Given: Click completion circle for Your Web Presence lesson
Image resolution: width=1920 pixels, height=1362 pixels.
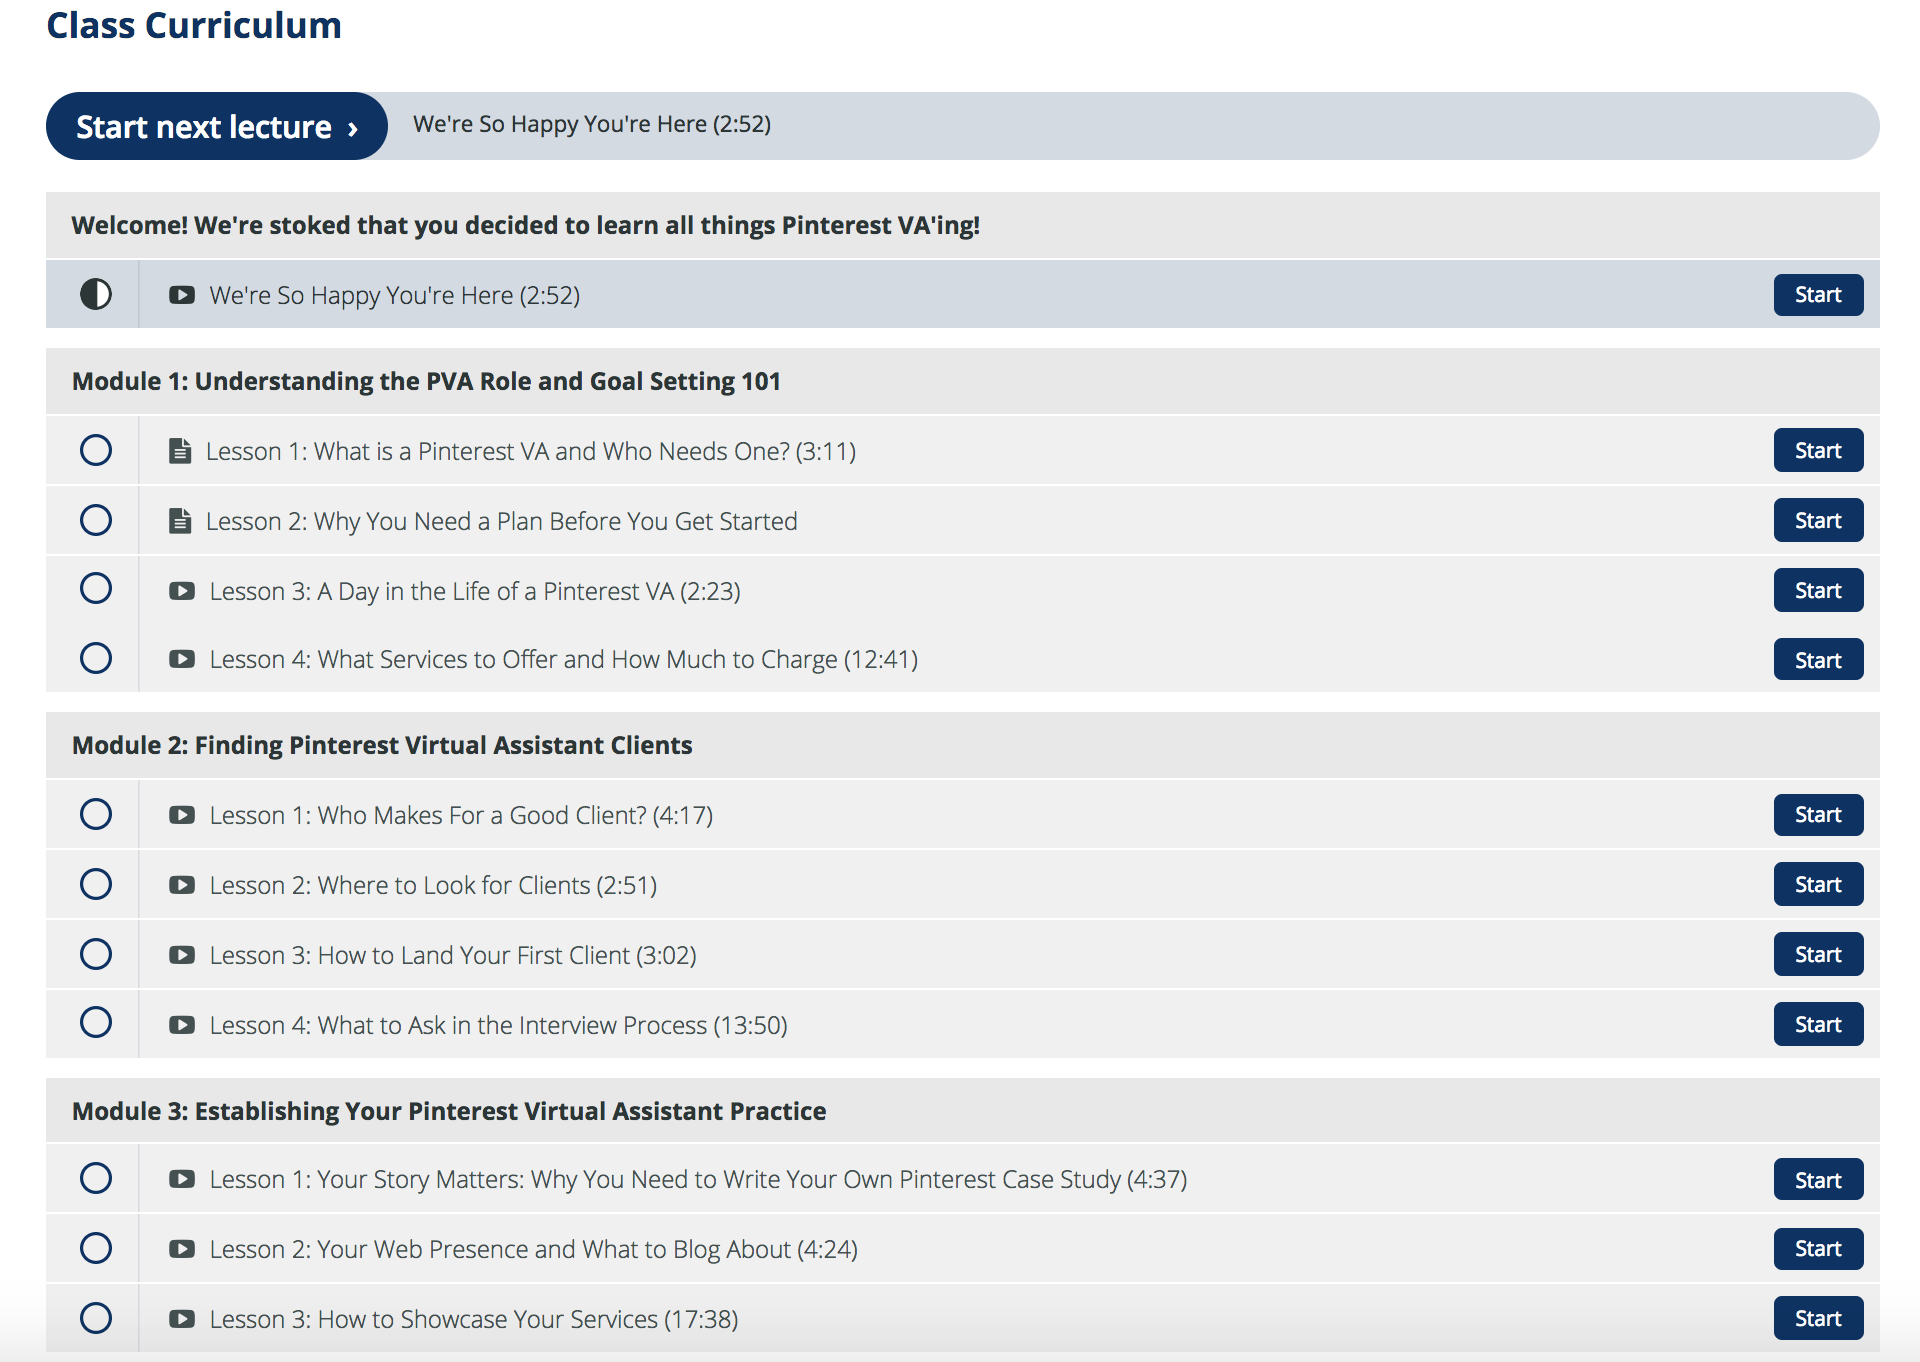Looking at the screenshot, I should pyautogui.click(x=96, y=1248).
